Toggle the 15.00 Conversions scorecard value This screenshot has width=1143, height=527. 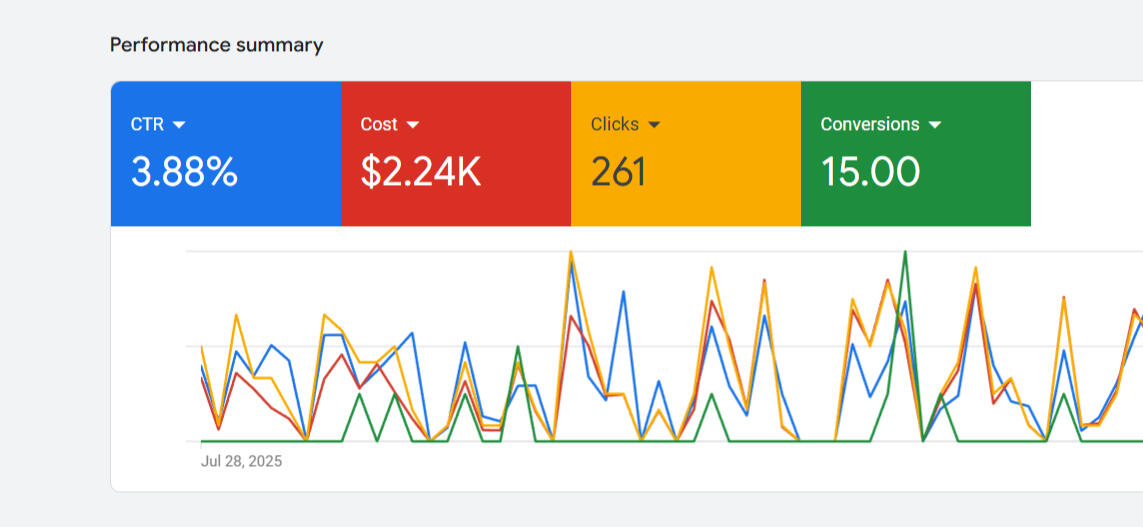tap(870, 172)
